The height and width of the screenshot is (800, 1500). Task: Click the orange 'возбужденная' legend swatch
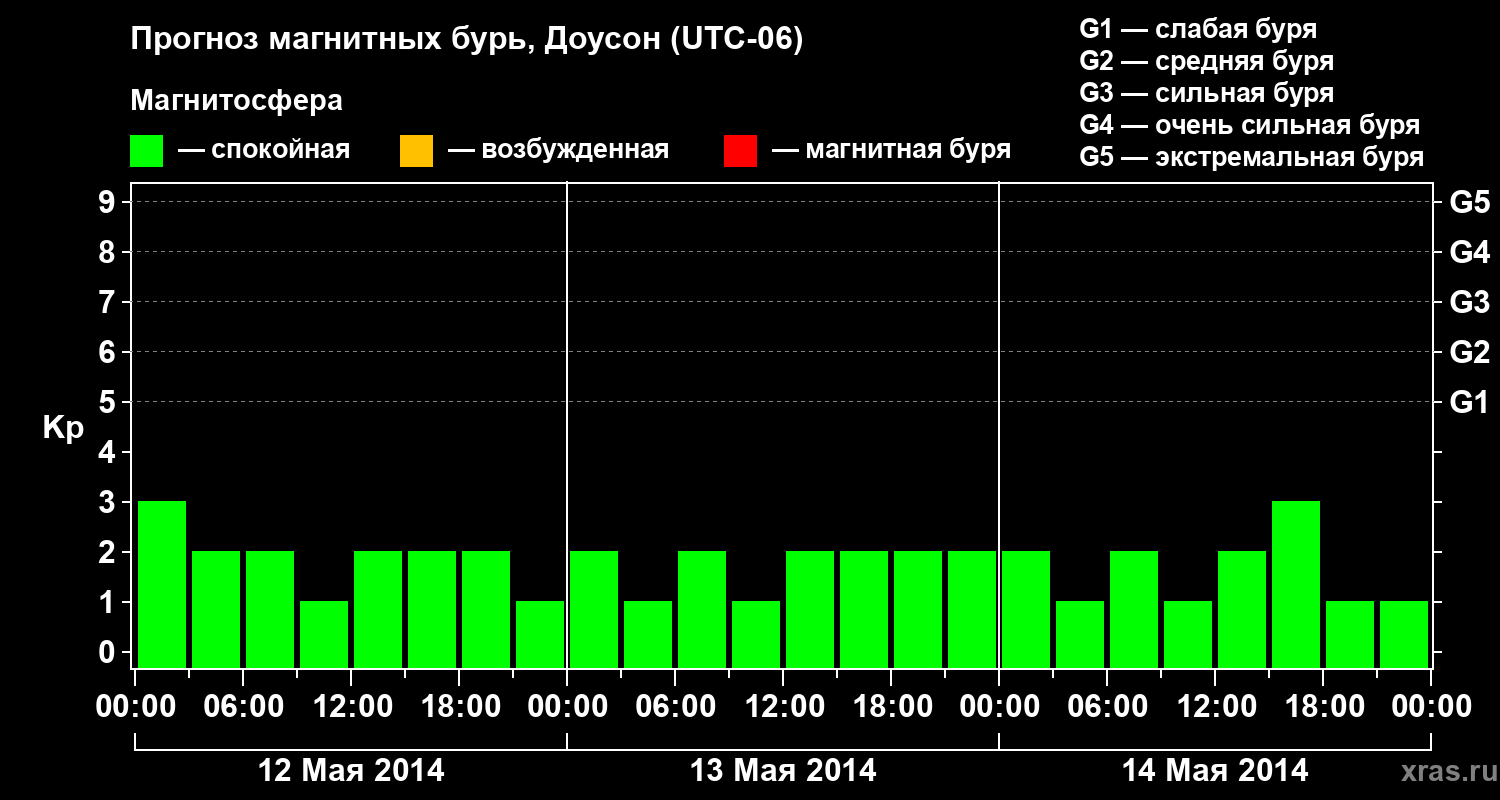pyautogui.click(x=416, y=151)
